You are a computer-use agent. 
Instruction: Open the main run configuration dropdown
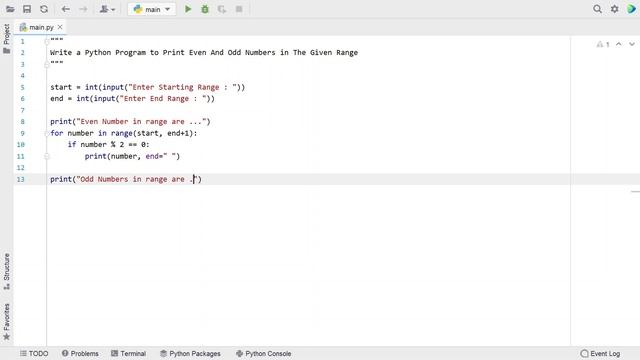pyautogui.click(x=151, y=9)
